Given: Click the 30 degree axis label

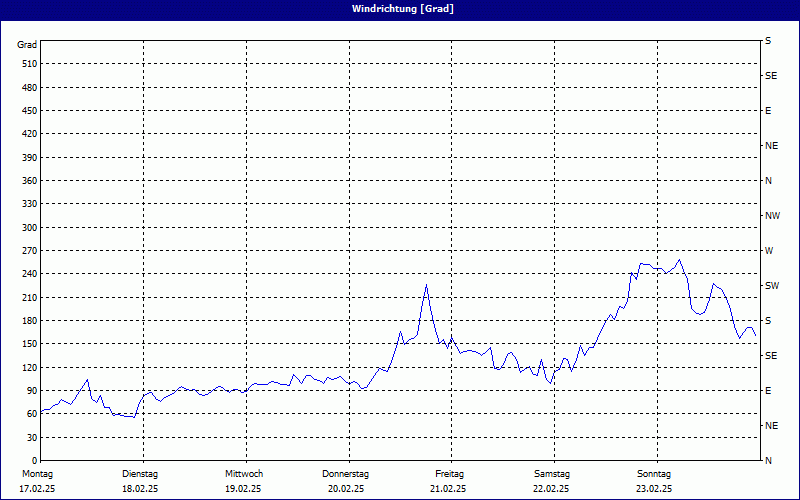Looking at the screenshot, I should pyautogui.click(x=32, y=437).
